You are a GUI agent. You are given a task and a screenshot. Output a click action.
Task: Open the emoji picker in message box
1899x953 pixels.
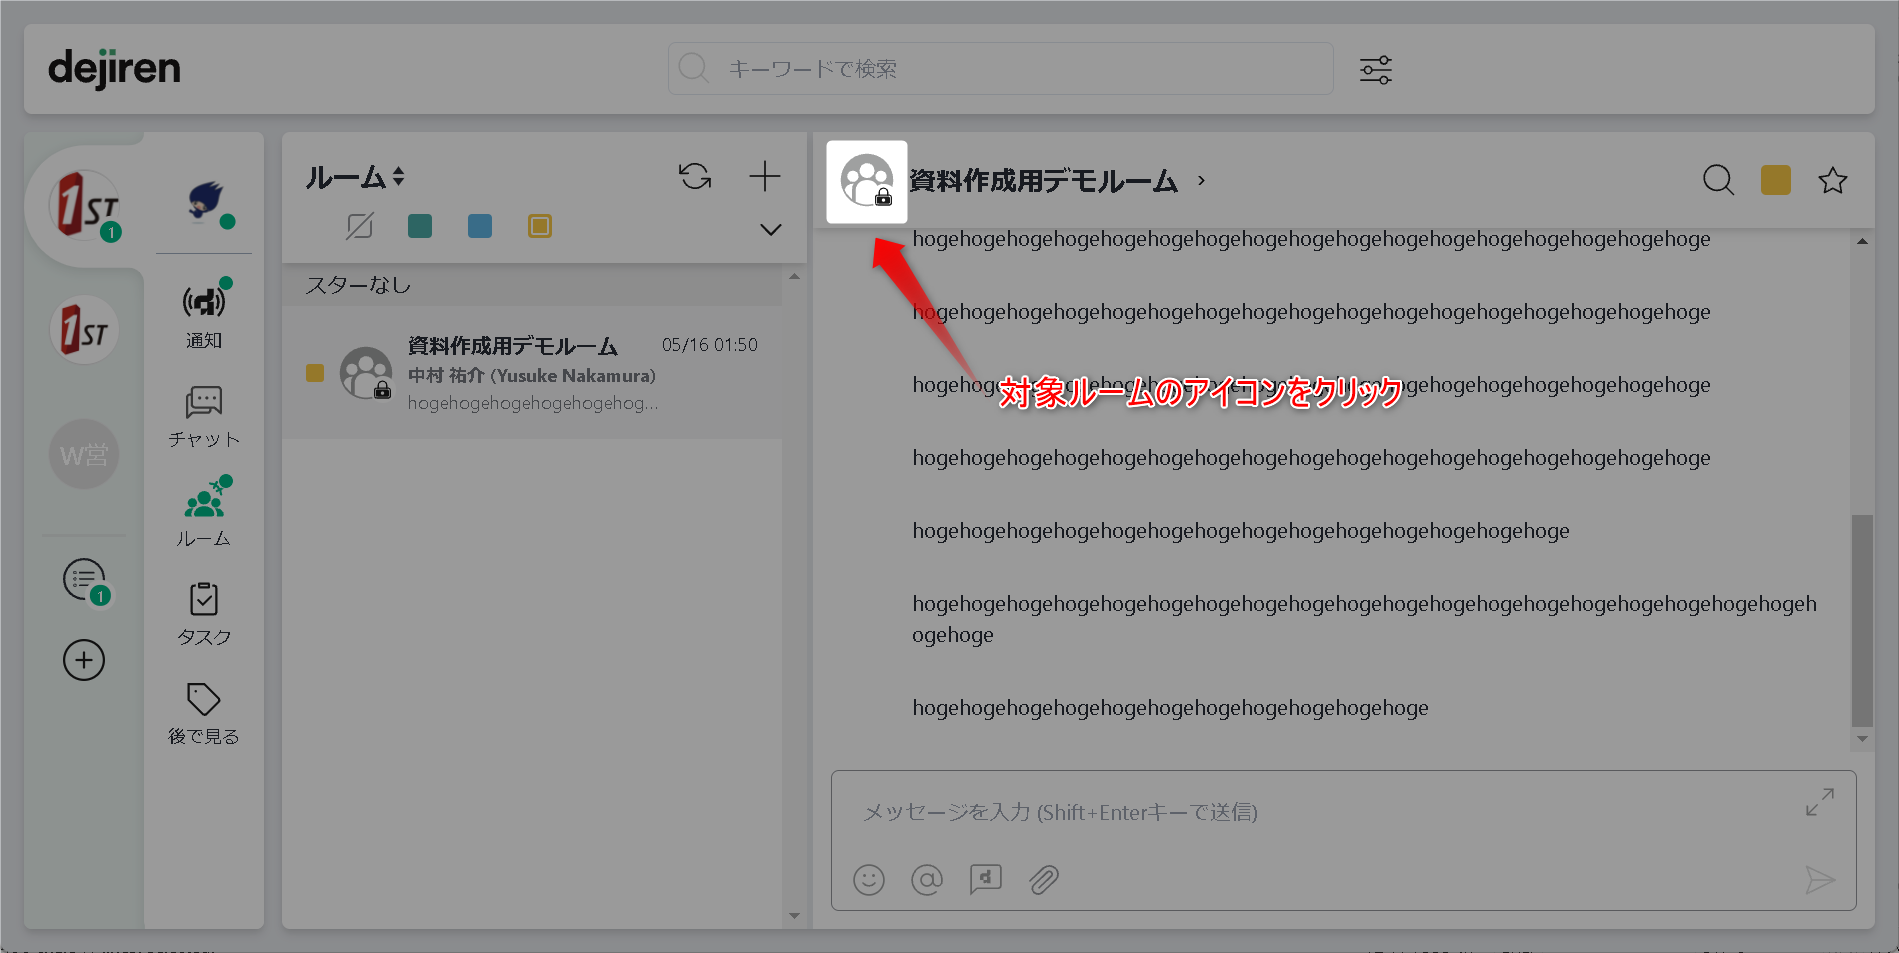[x=868, y=880]
